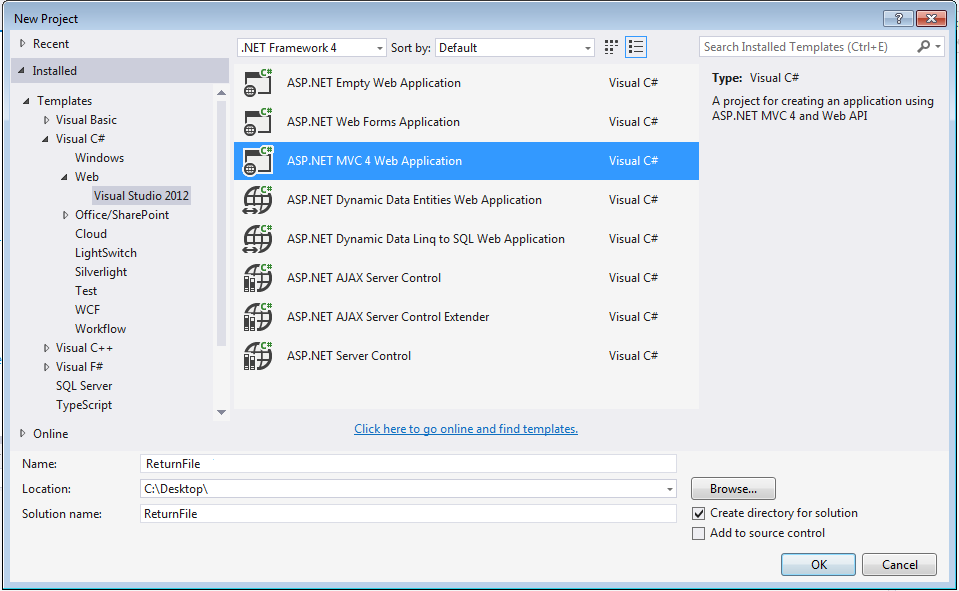This screenshot has width=959, height=591.
Task: Click the project Name input field
Action: pyautogui.click(x=408, y=464)
